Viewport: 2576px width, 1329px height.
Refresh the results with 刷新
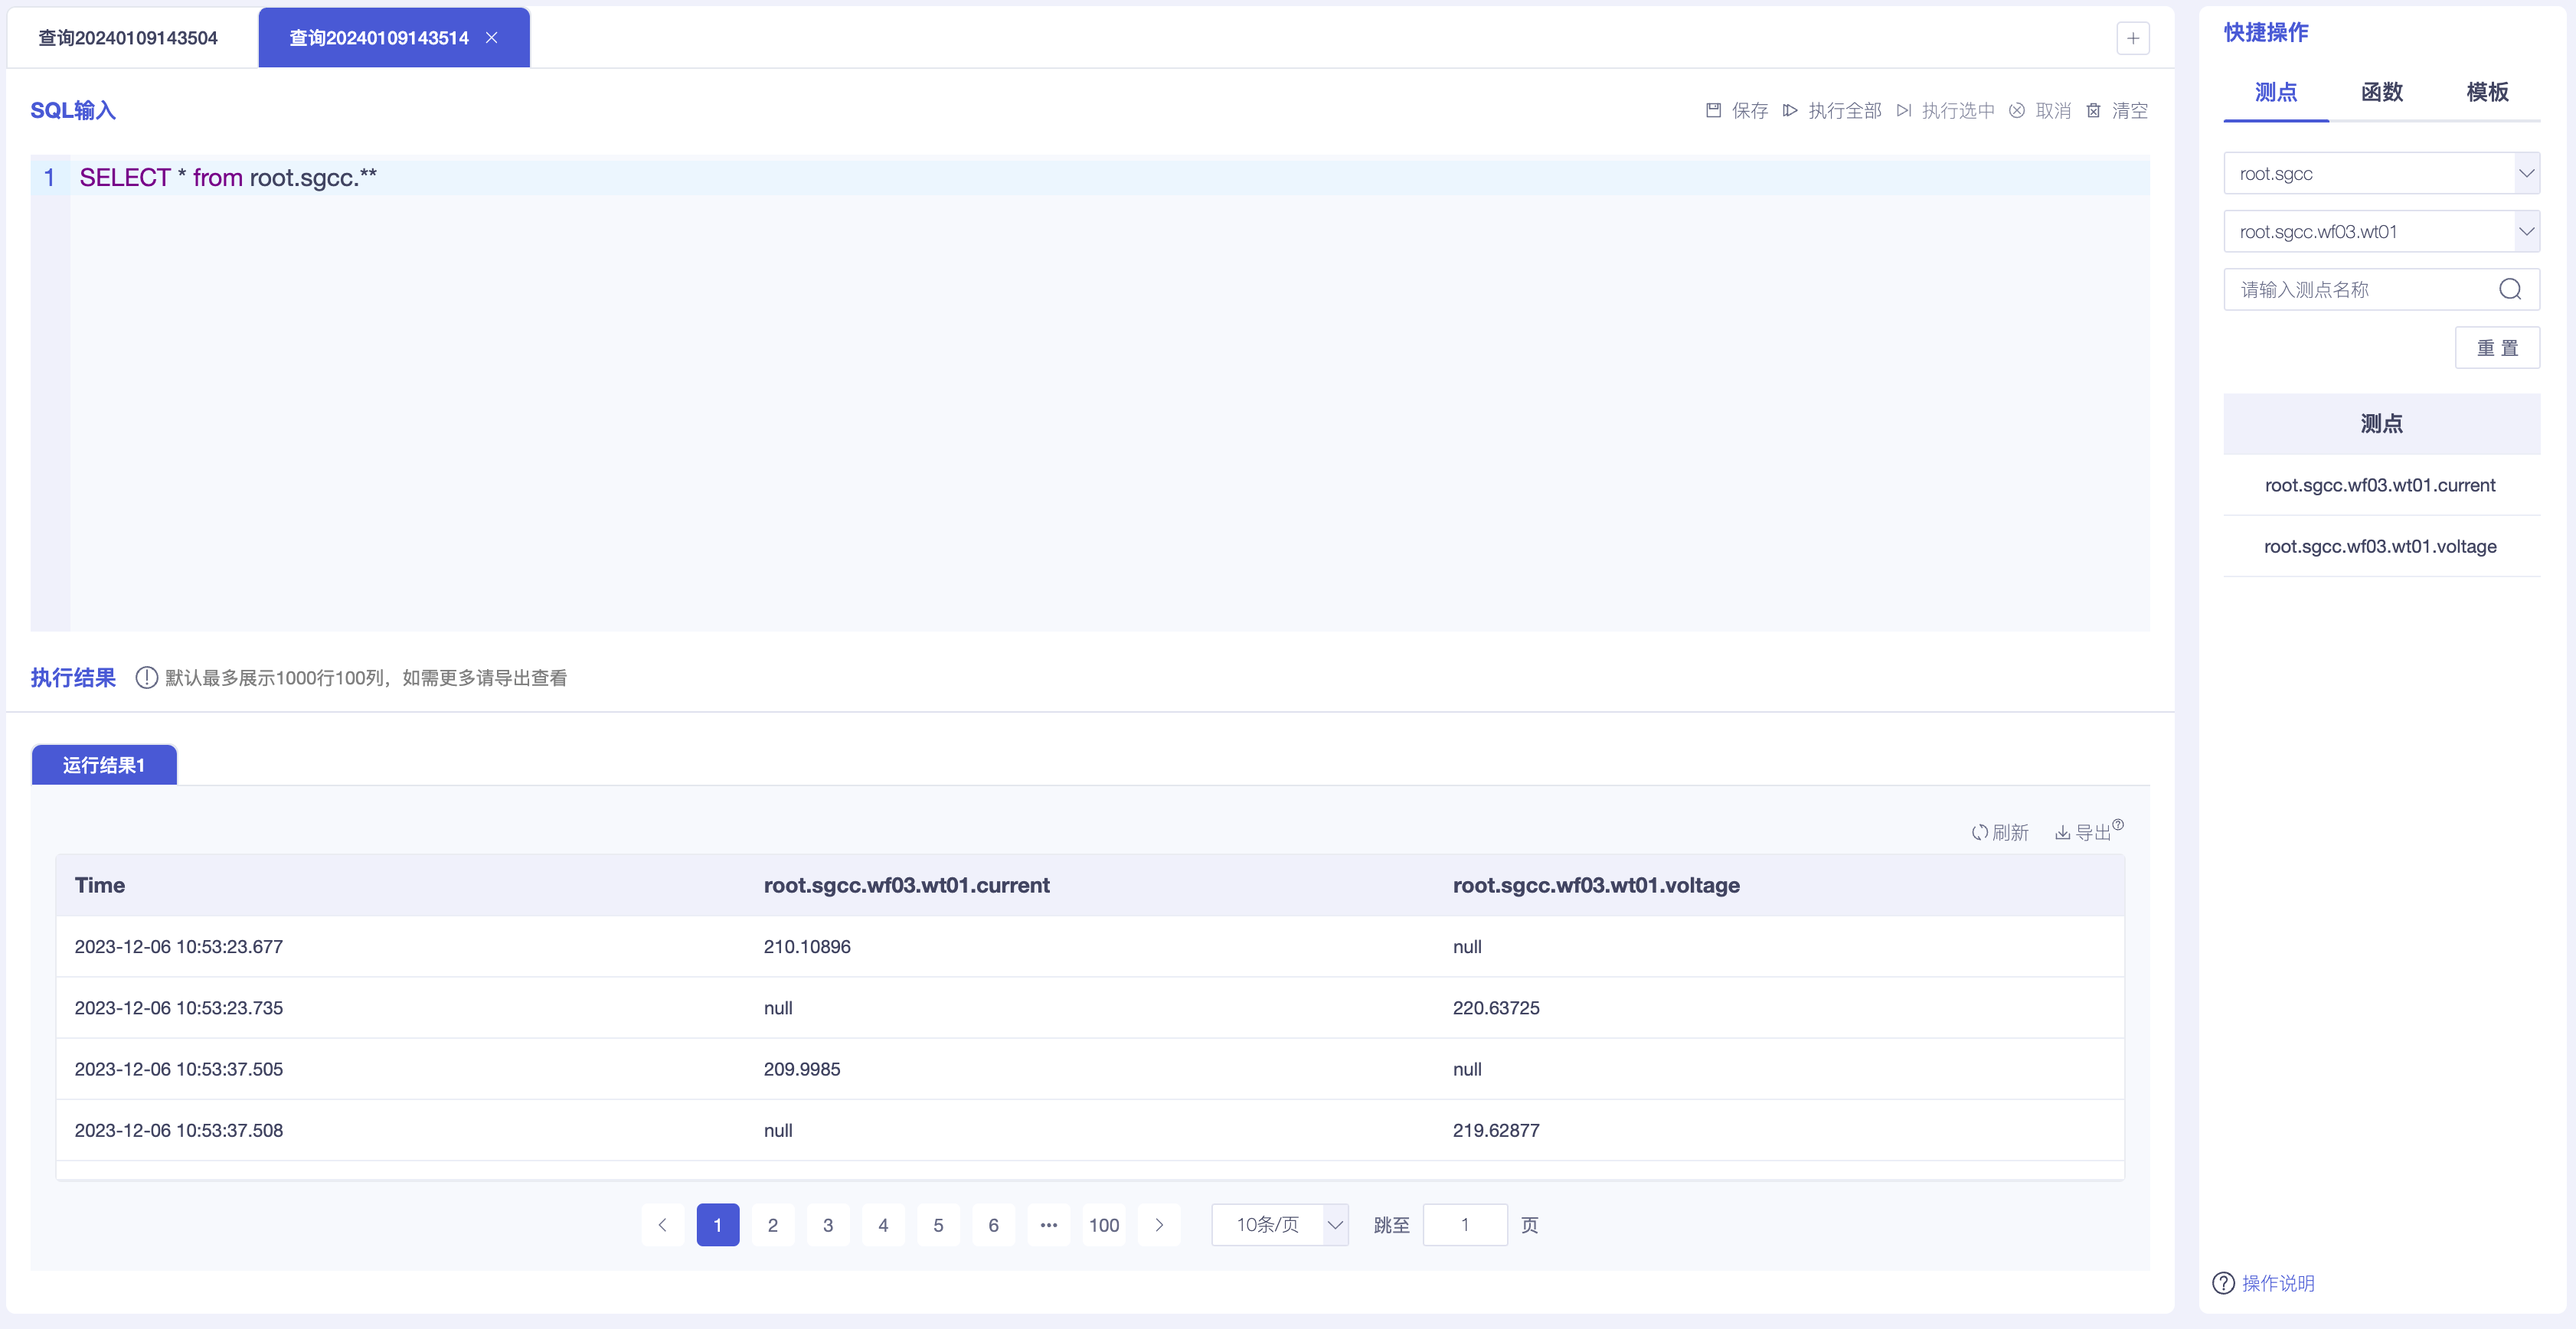coord(2000,832)
